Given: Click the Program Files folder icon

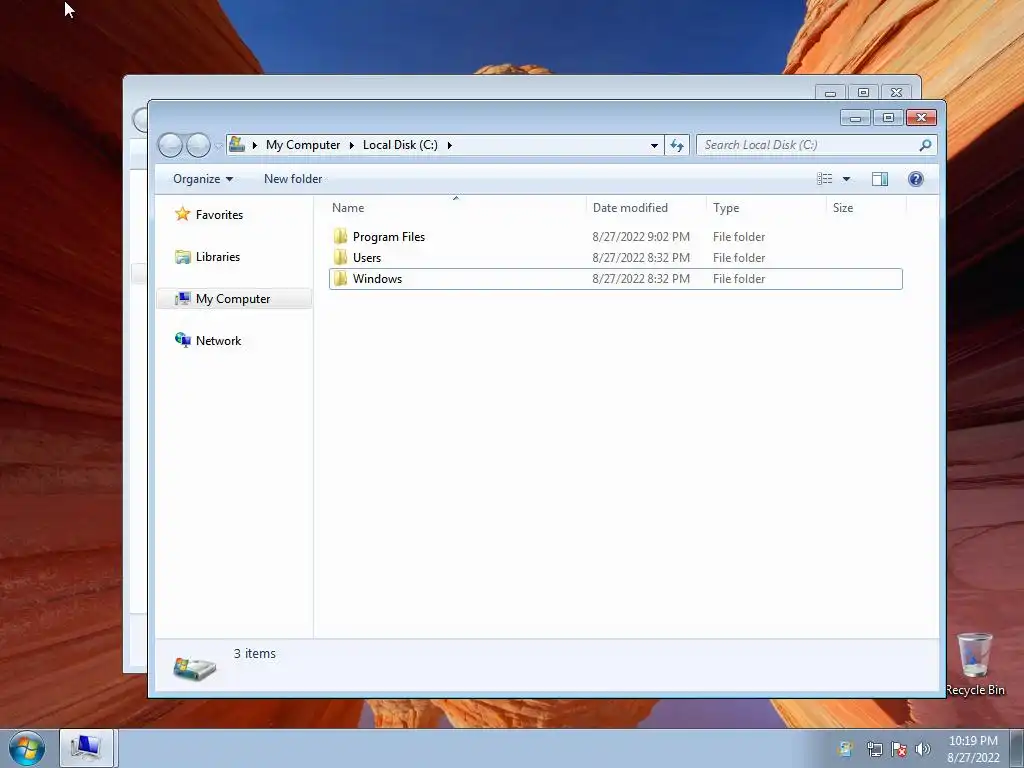Looking at the screenshot, I should [340, 236].
